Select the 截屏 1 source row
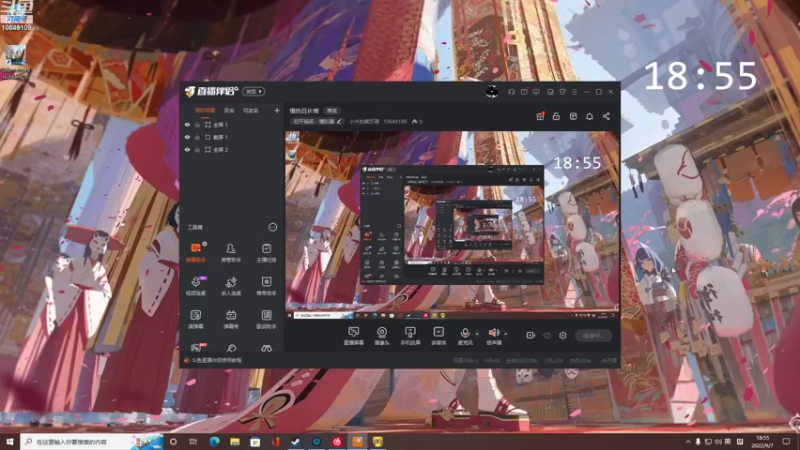800x450 pixels. tap(232, 137)
